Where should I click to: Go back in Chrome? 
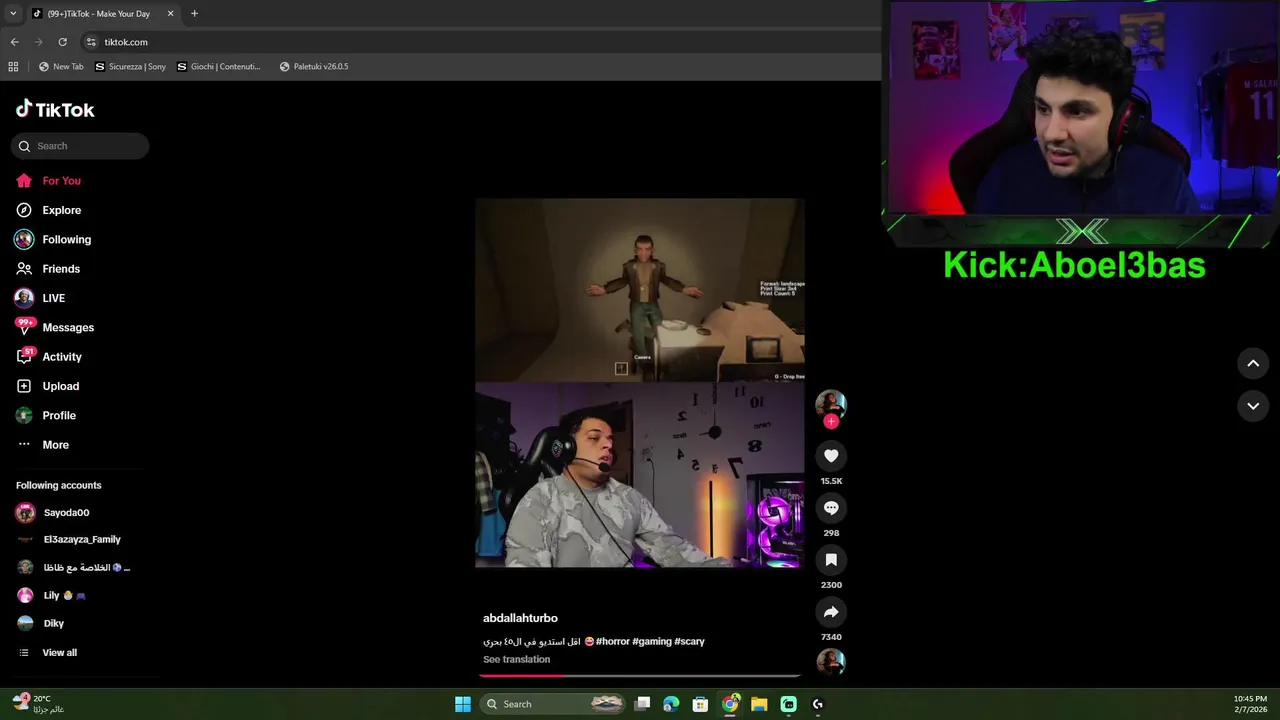tap(14, 42)
